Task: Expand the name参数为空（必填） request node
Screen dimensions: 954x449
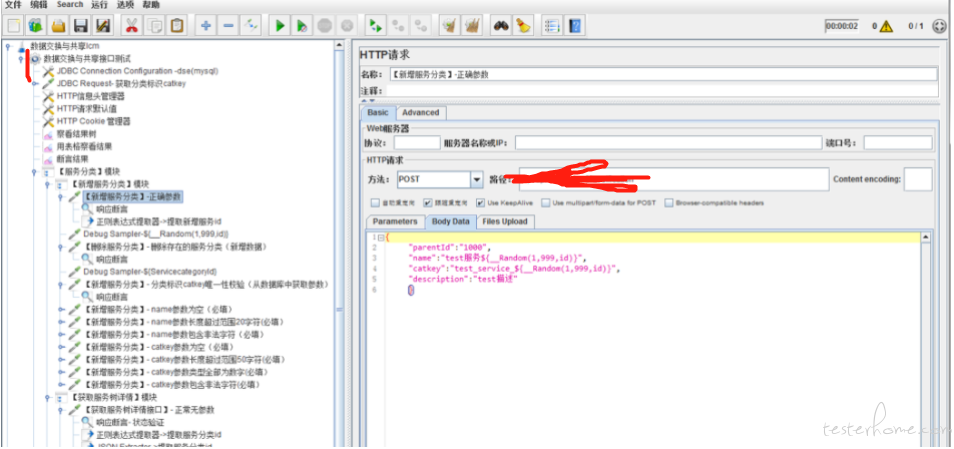Action: tap(61, 309)
